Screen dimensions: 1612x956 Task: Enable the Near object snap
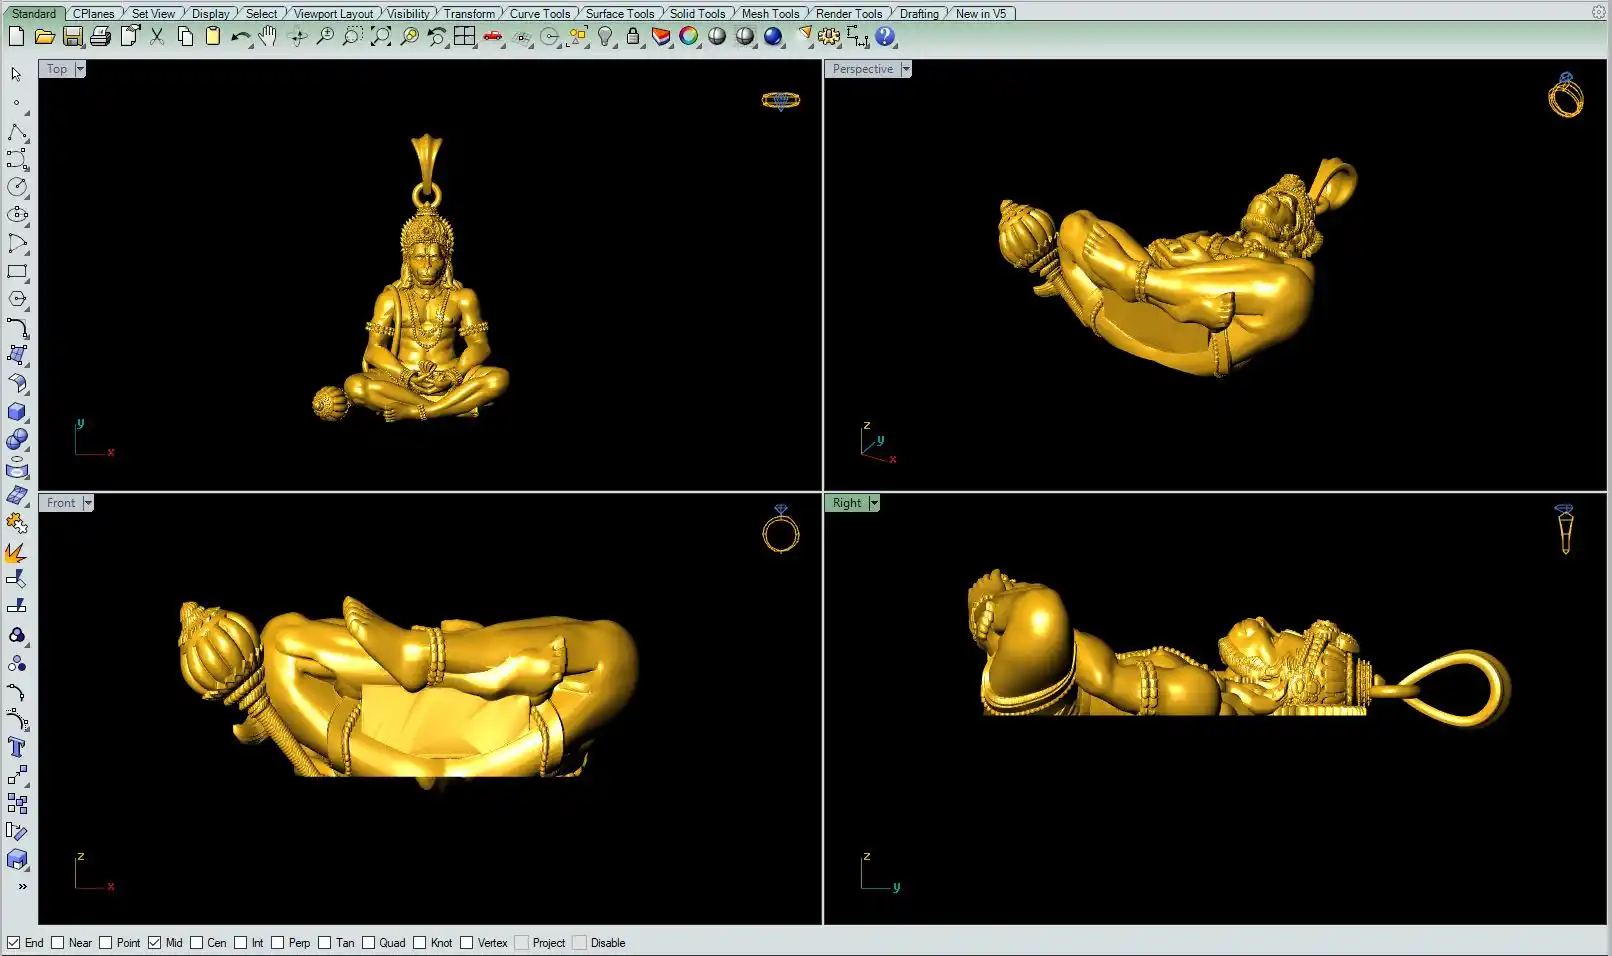click(x=58, y=943)
